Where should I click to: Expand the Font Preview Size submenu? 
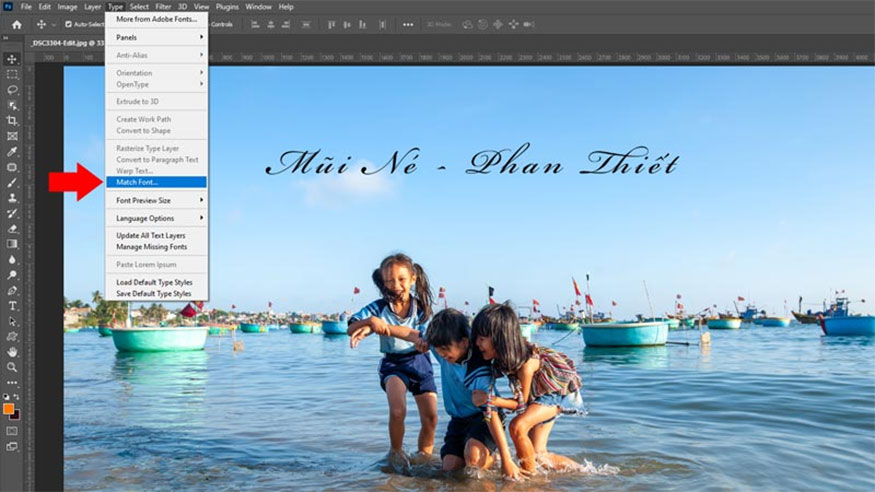[x=157, y=200]
